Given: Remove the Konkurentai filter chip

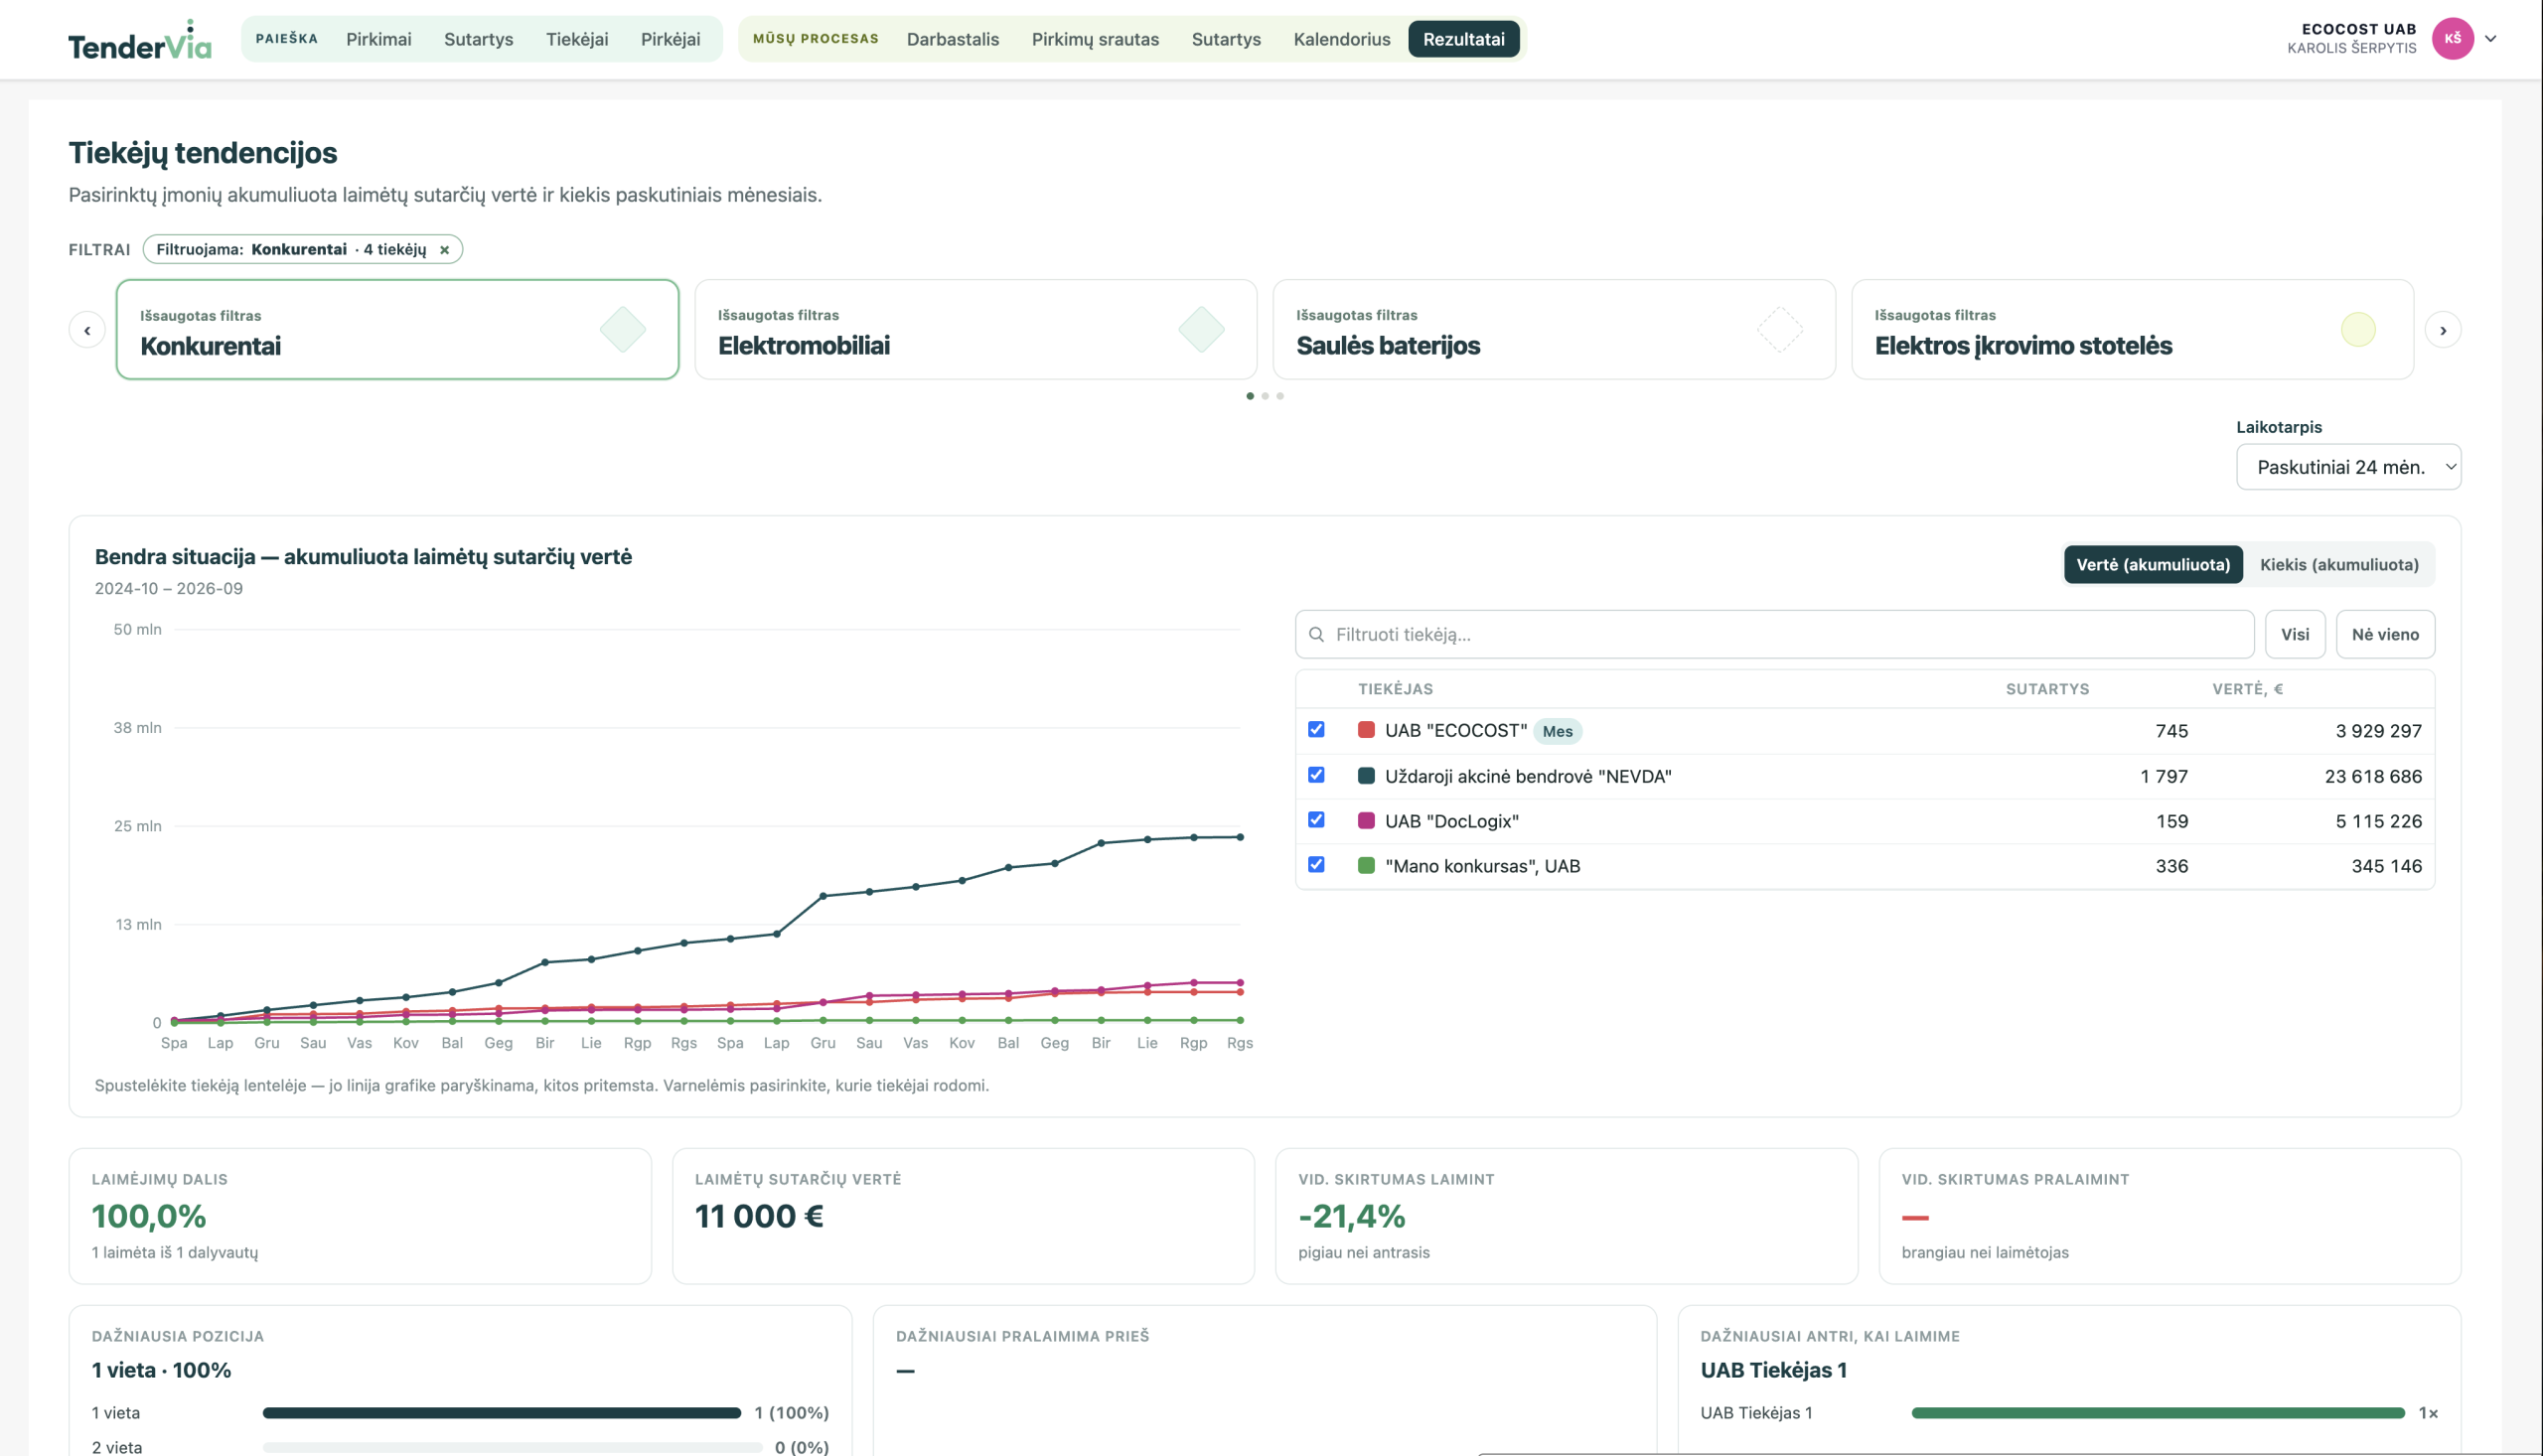Looking at the screenshot, I should point(444,250).
